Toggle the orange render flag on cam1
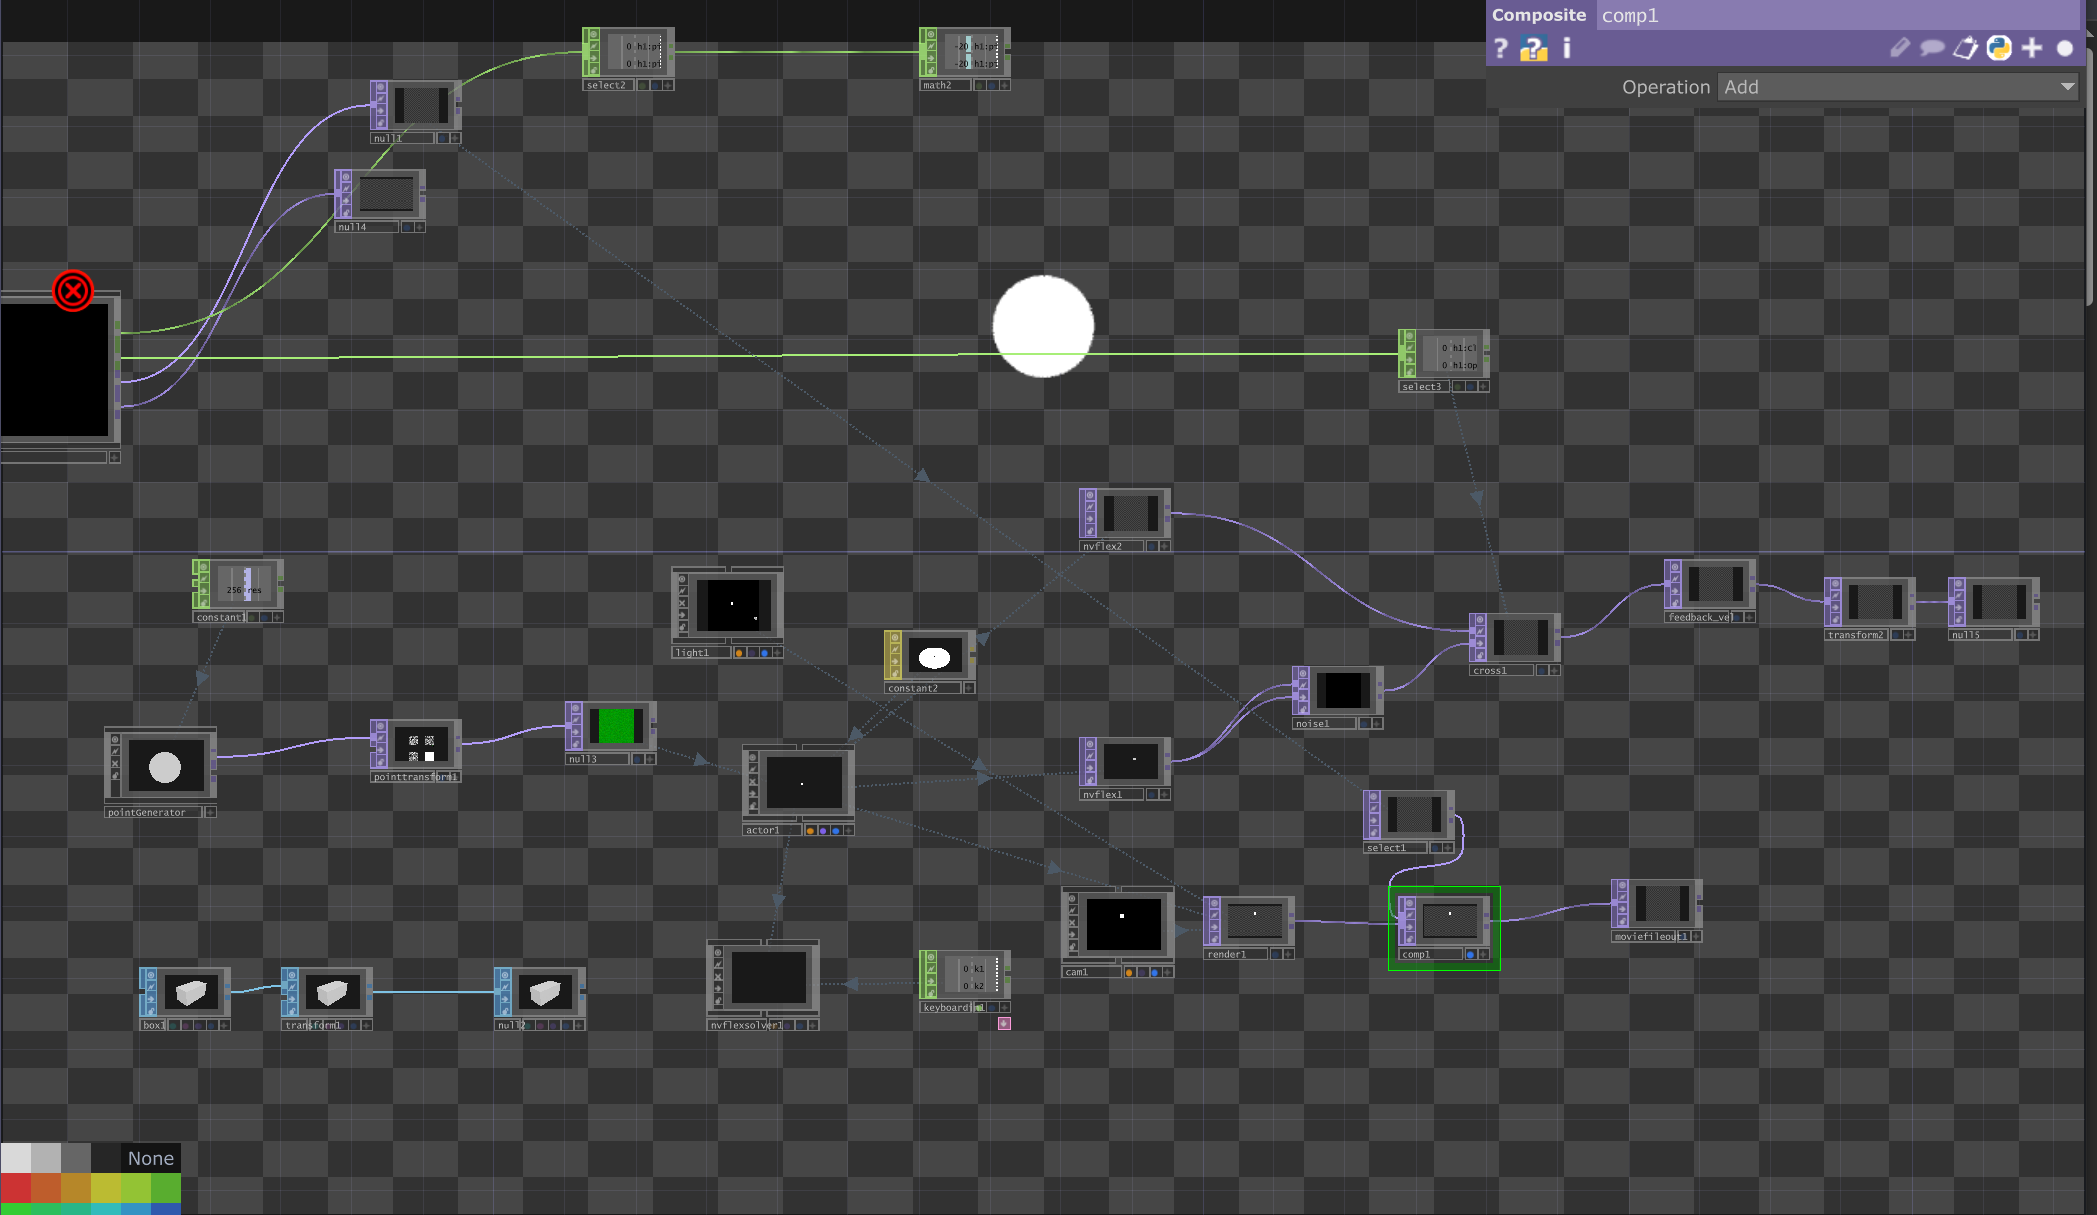2097x1215 pixels. point(1129,972)
